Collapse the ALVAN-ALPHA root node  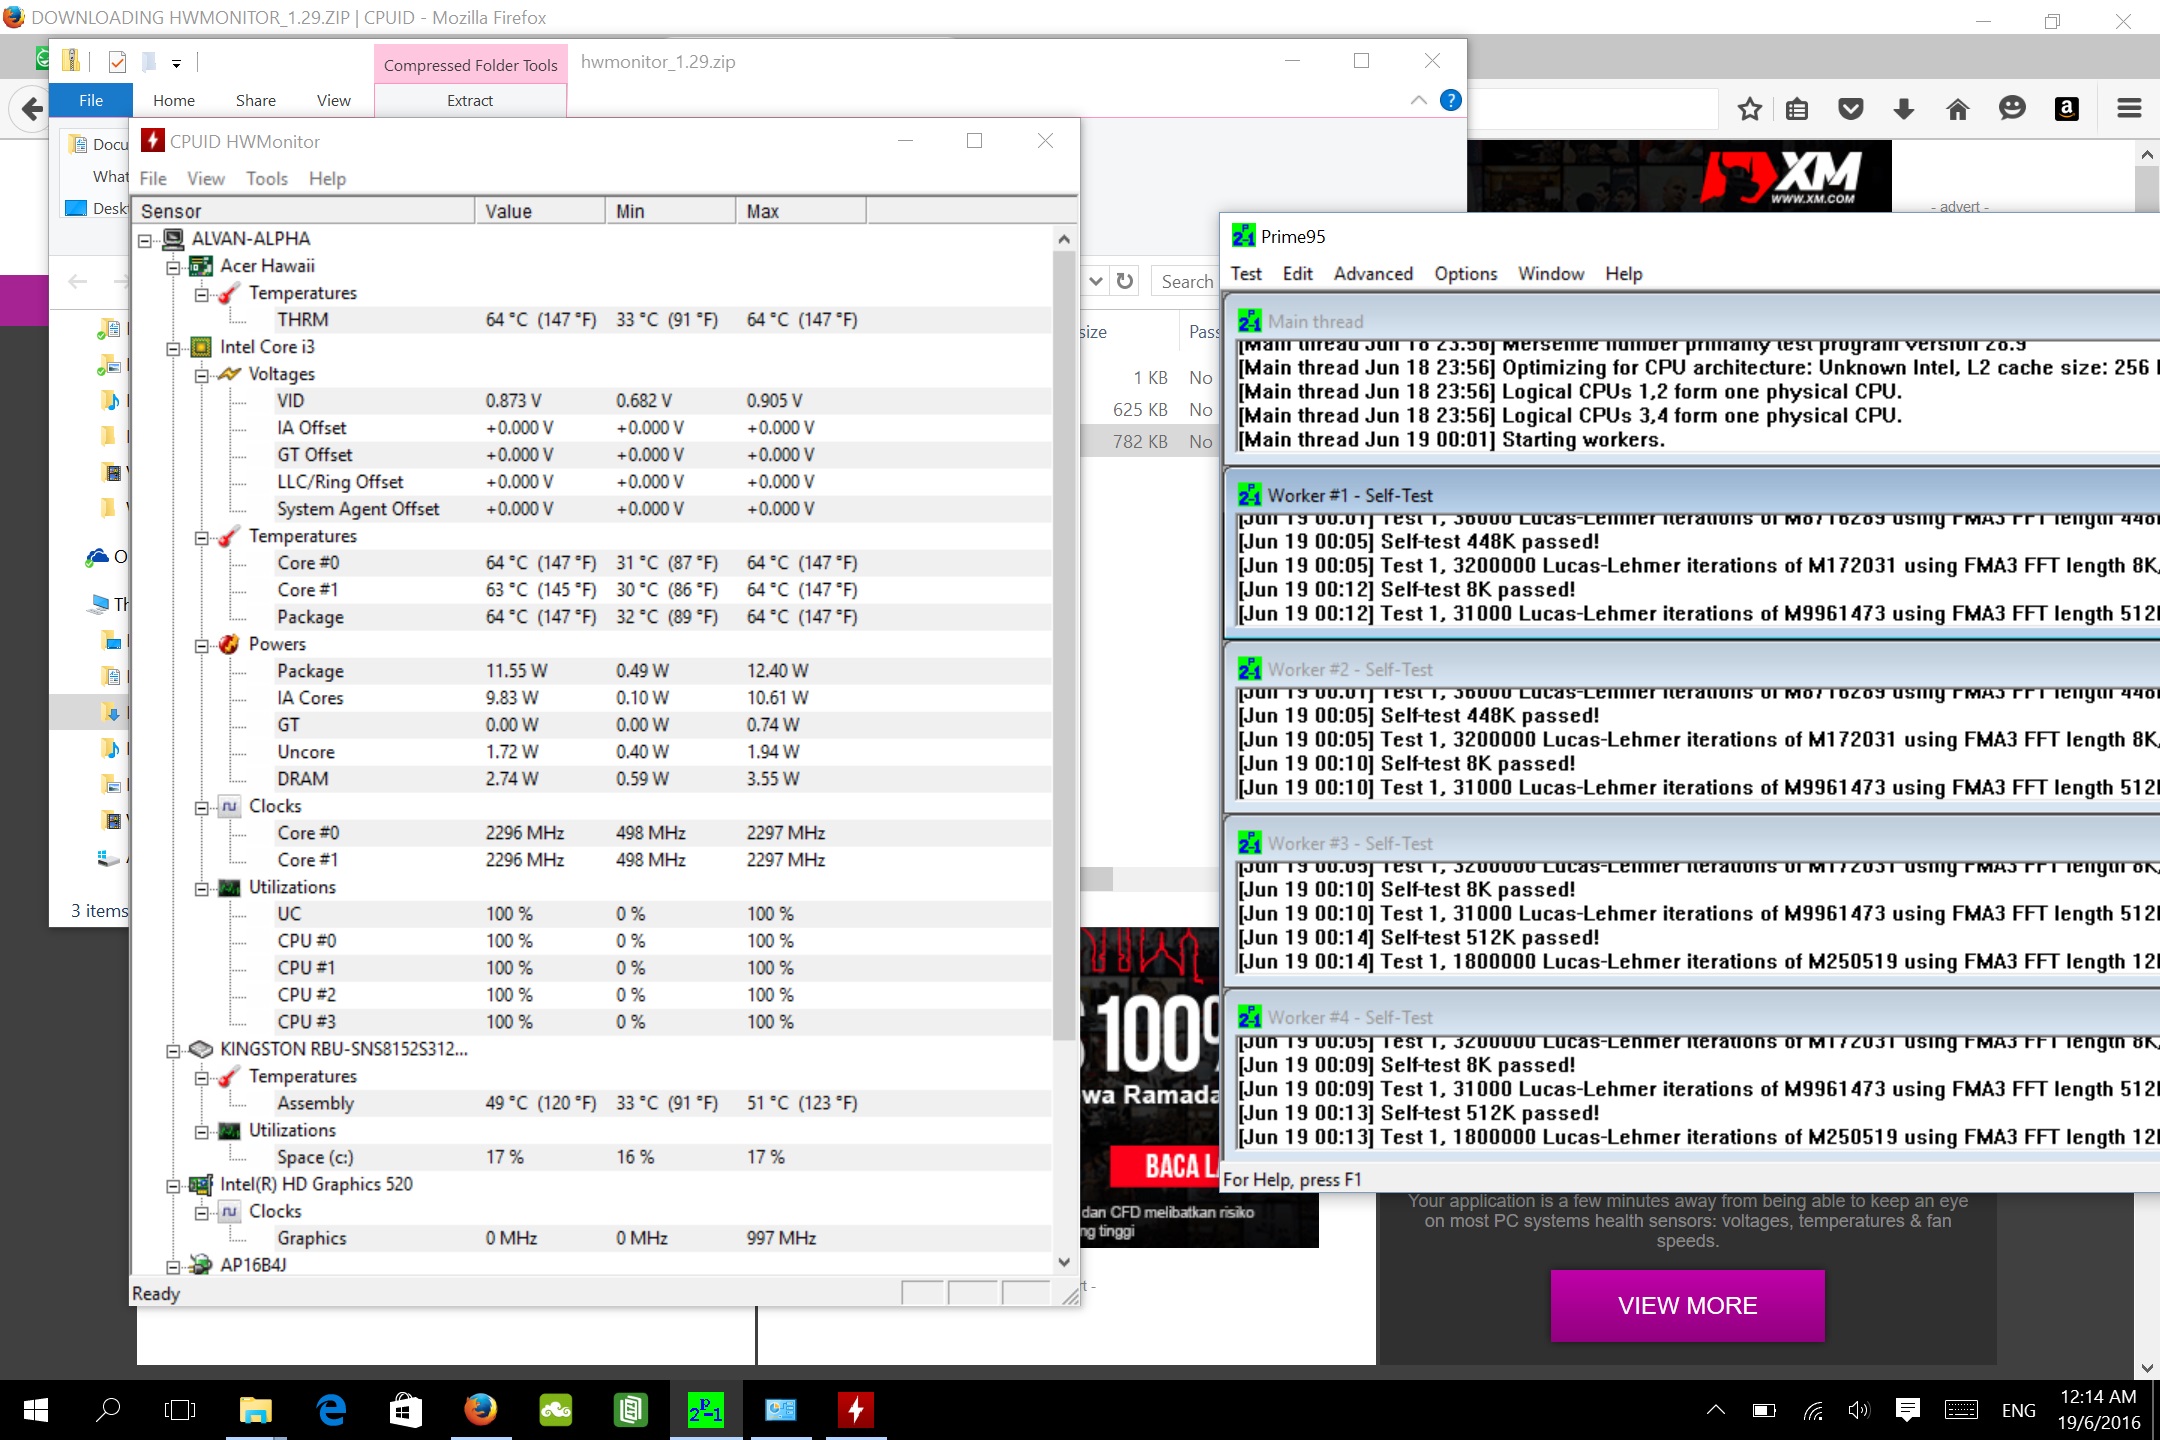(x=145, y=240)
